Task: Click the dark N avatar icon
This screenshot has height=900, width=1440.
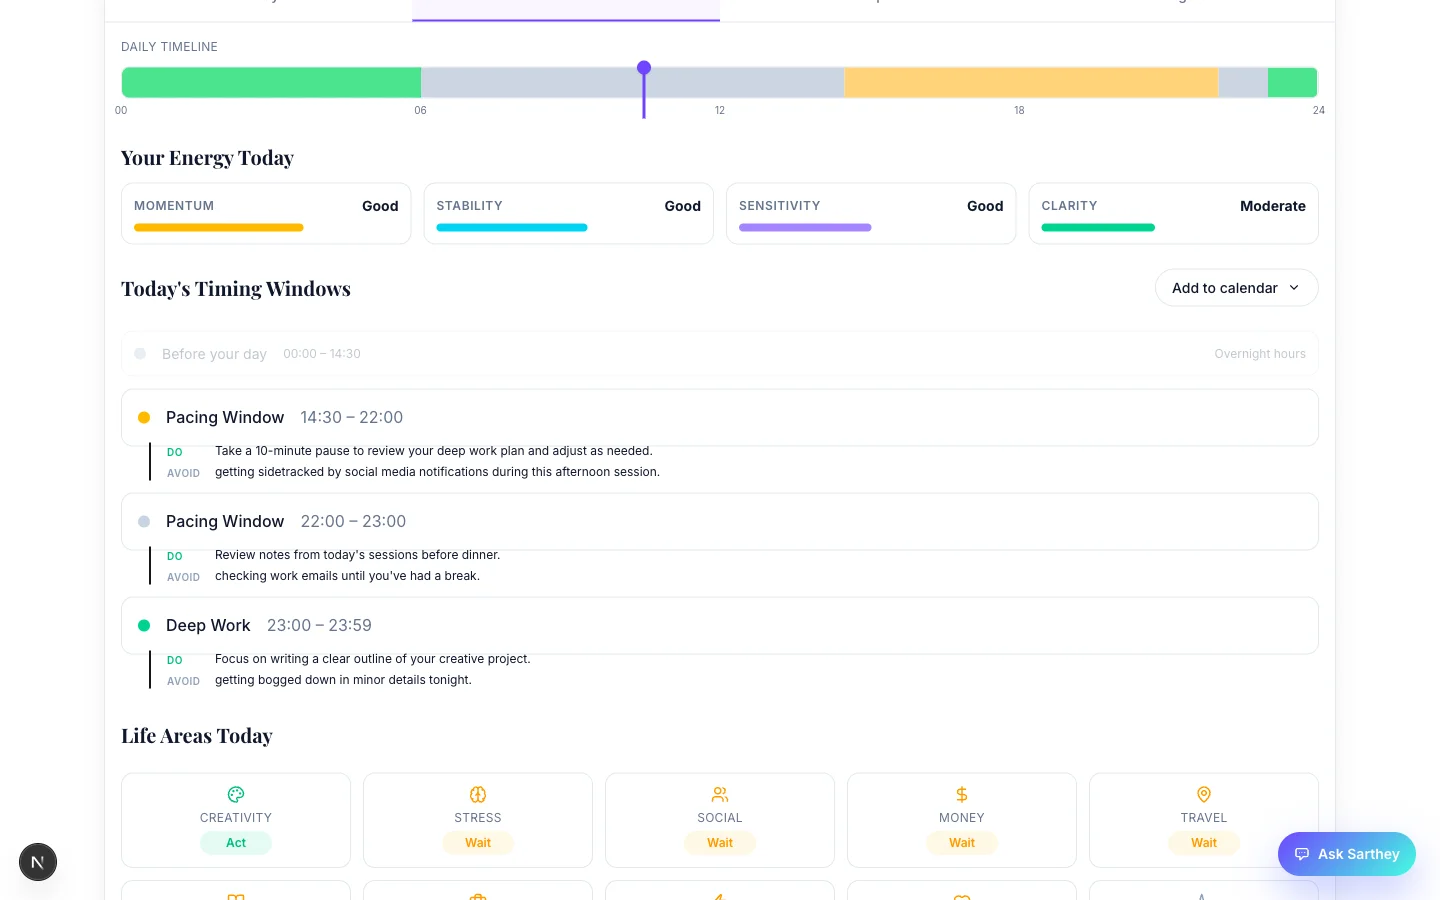Action: [38, 861]
